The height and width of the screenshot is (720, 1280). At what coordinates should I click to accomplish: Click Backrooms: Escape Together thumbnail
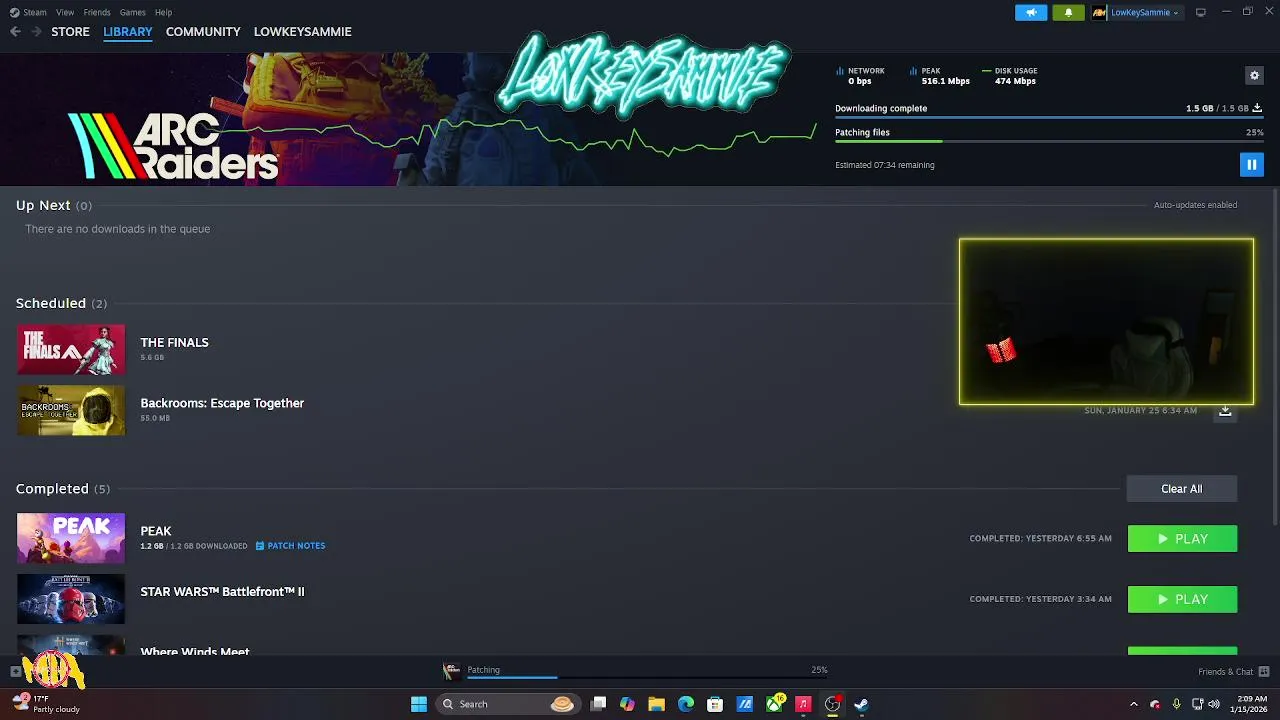[71, 410]
